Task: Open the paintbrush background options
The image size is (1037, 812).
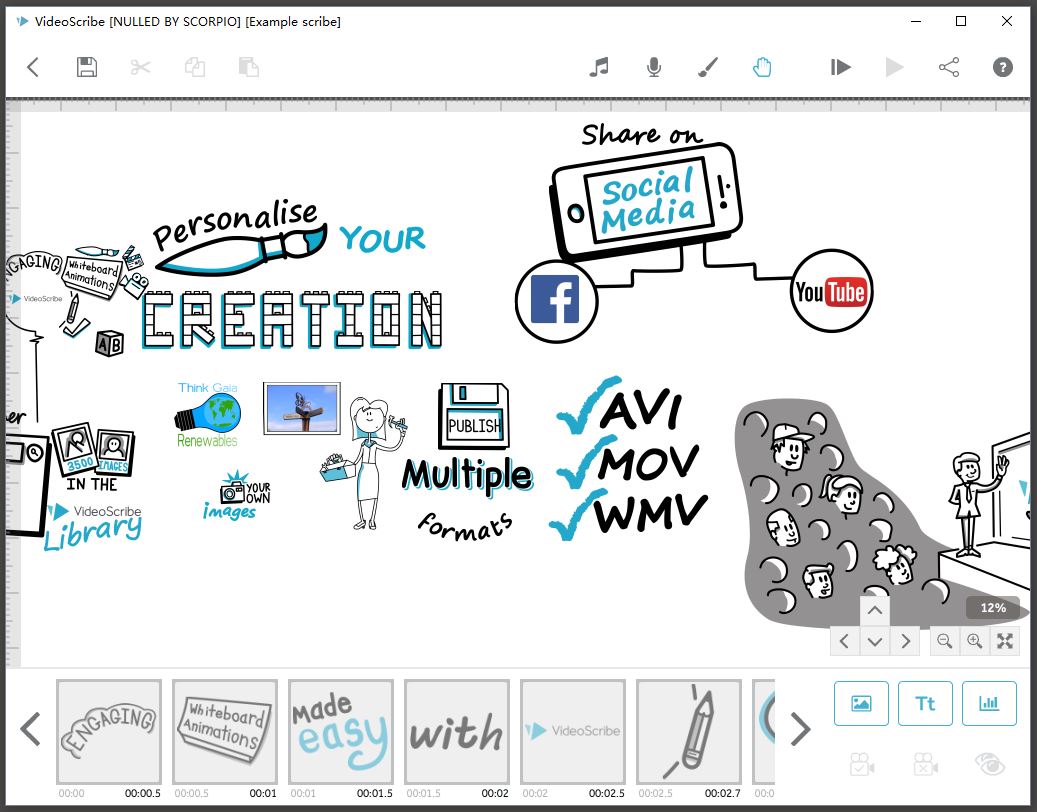Action: (708, 67)
